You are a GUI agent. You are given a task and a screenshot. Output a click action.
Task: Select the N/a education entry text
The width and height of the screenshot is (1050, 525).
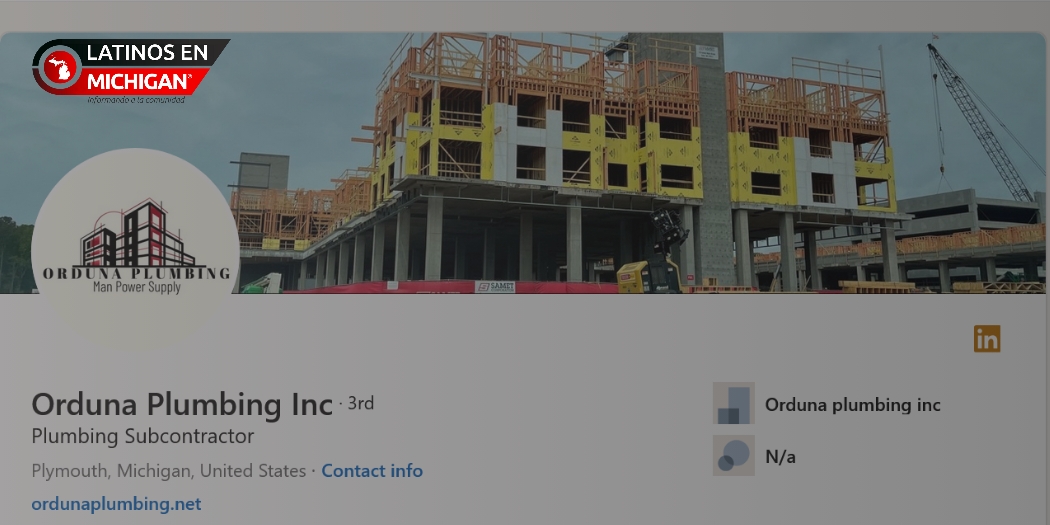tap(780, 457)
